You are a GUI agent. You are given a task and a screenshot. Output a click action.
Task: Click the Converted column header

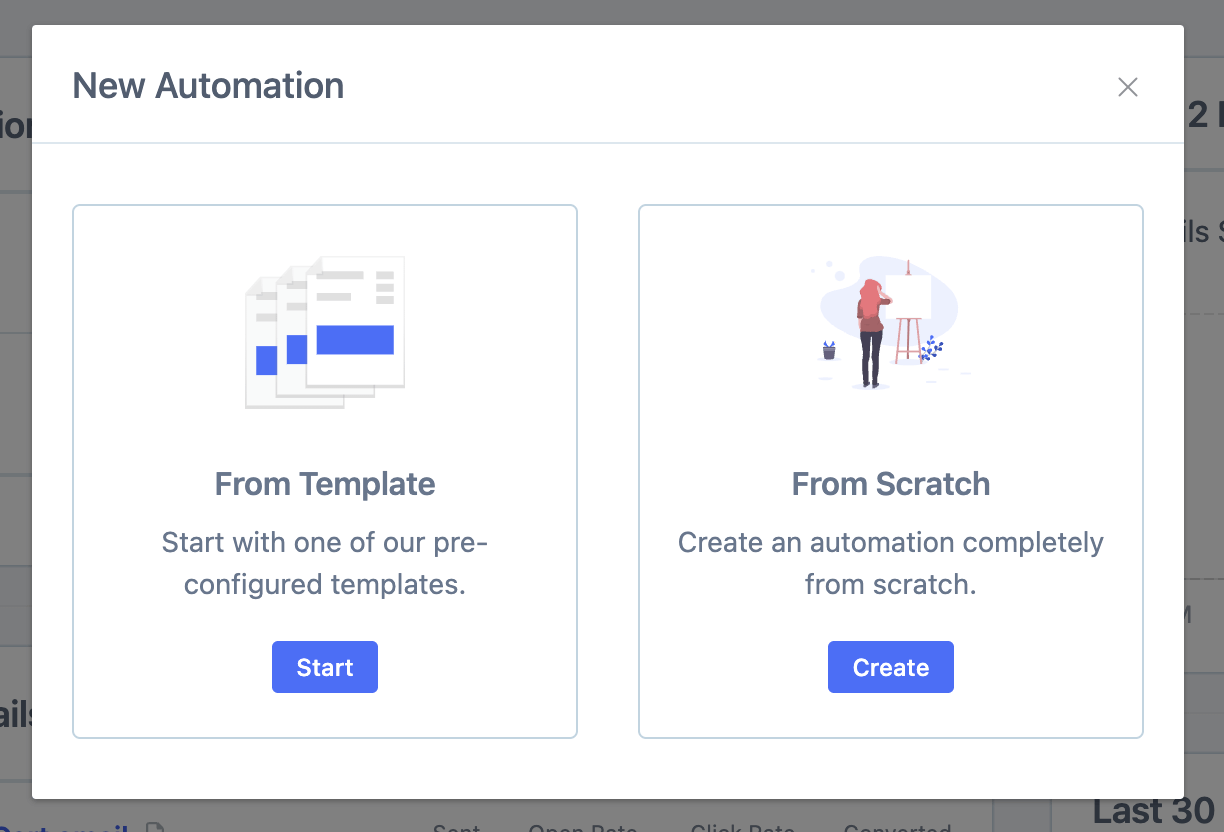click(x=897, y=828)
